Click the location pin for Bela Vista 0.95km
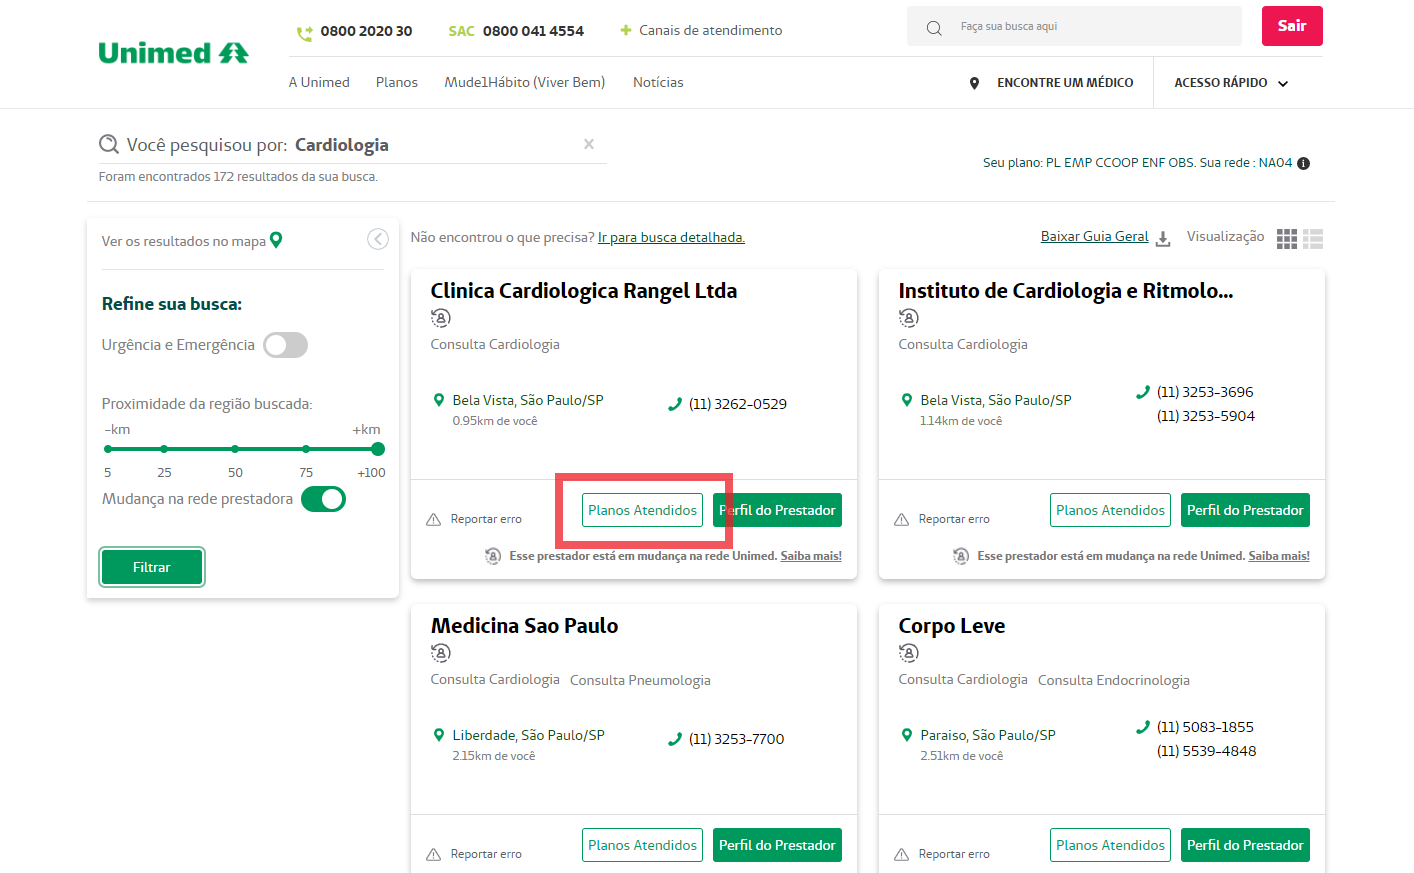The width and height of the screenshot is (1414, 873). click(x=438, y=400)
